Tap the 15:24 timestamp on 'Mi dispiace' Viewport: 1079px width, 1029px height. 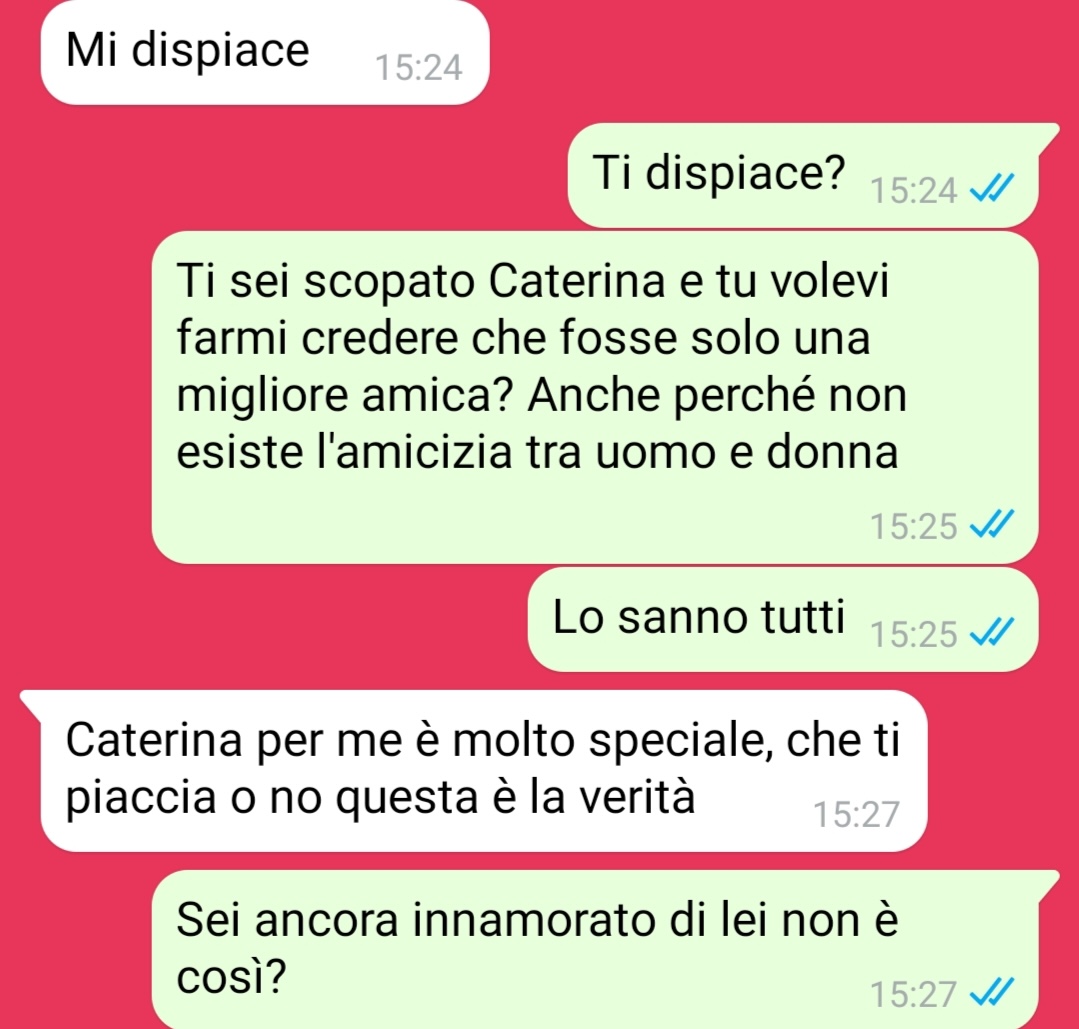[x=418, y=67]
